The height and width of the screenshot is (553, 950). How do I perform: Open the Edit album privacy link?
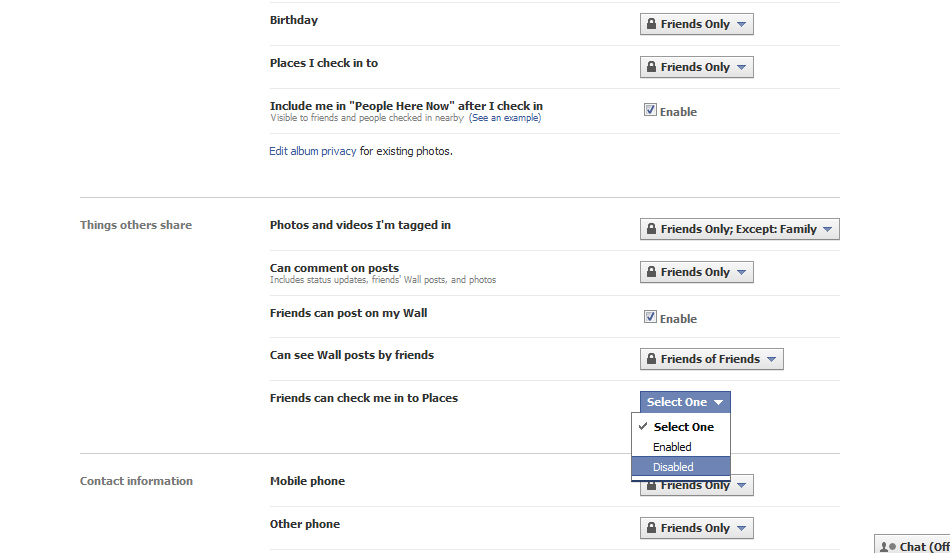click(x=313, y=151)
